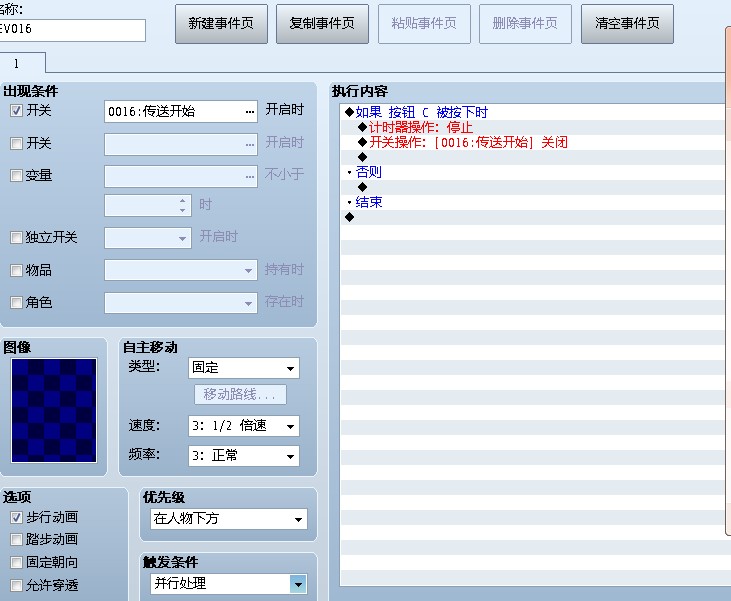Open the 变量 picker ellipsis
Viewport: 731px width, 601px height.
(250, 177)
